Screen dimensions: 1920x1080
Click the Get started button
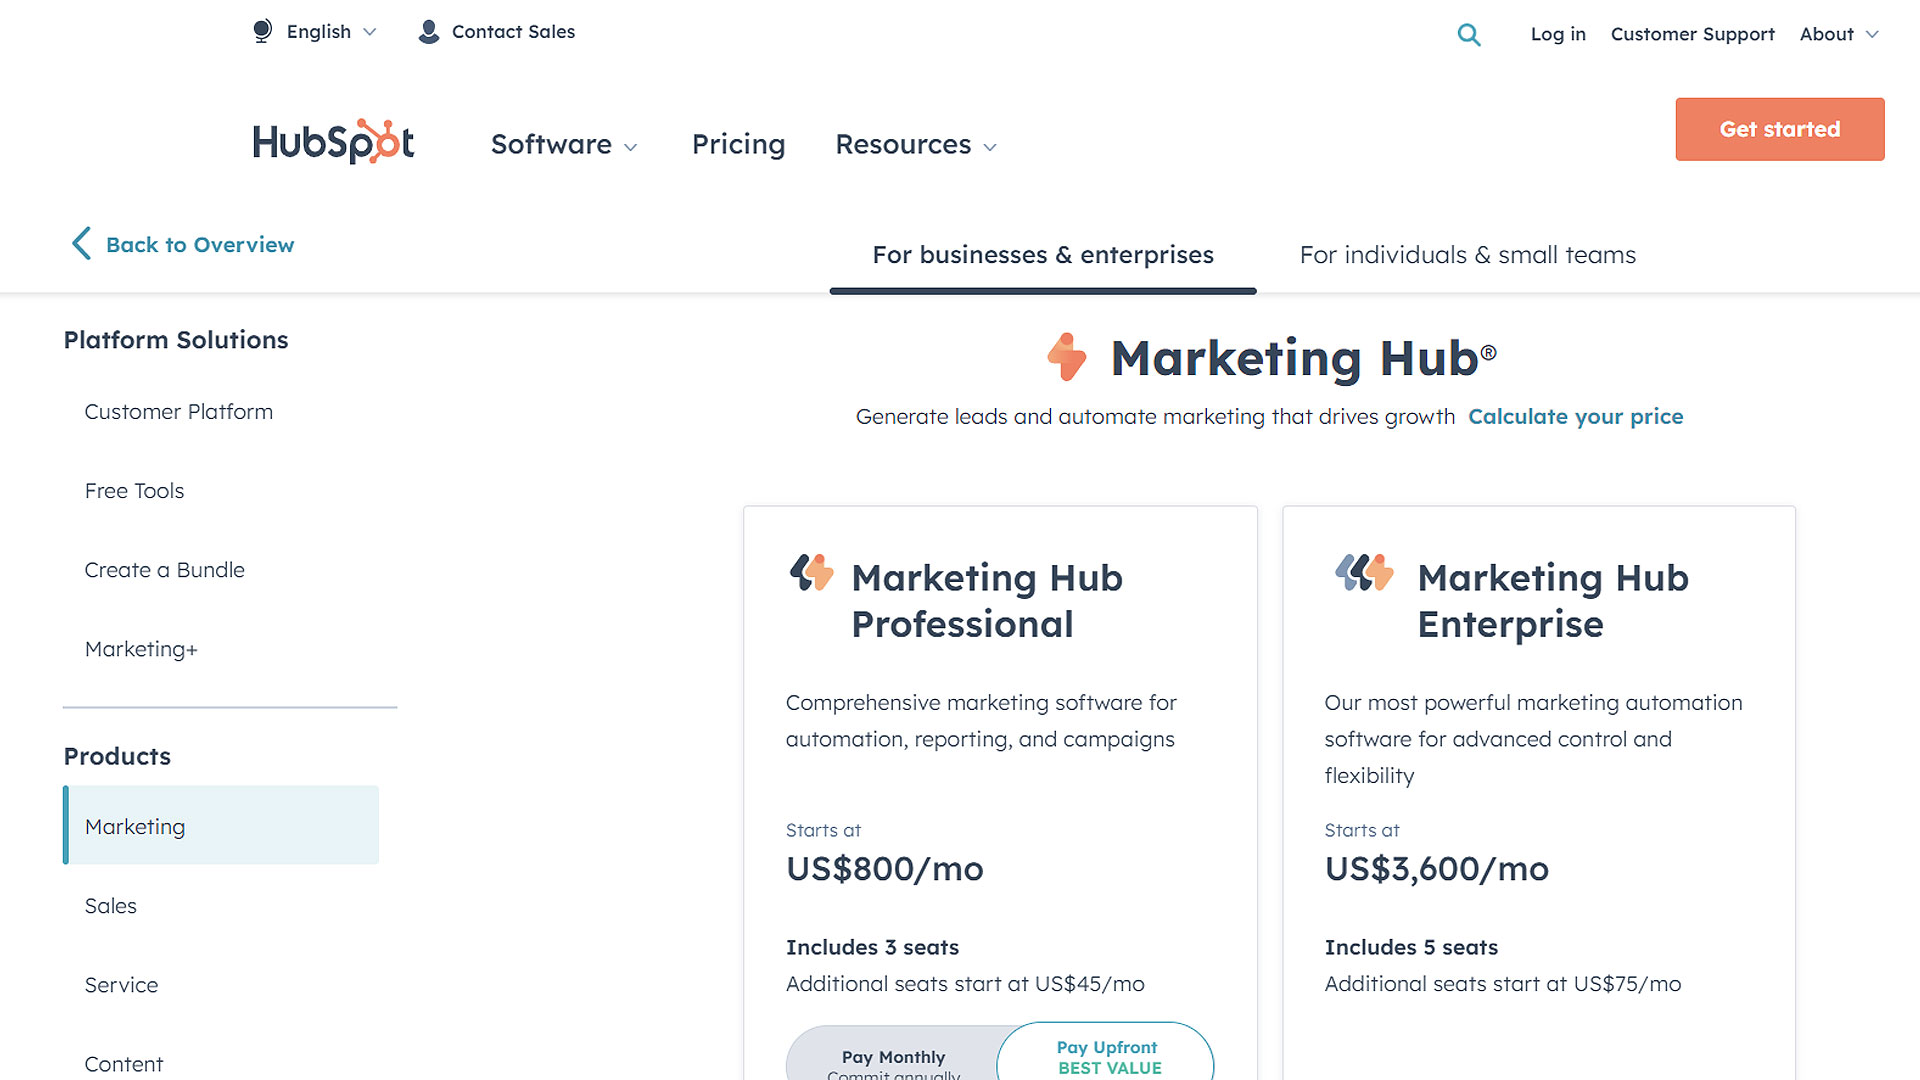coord(1779,129)
